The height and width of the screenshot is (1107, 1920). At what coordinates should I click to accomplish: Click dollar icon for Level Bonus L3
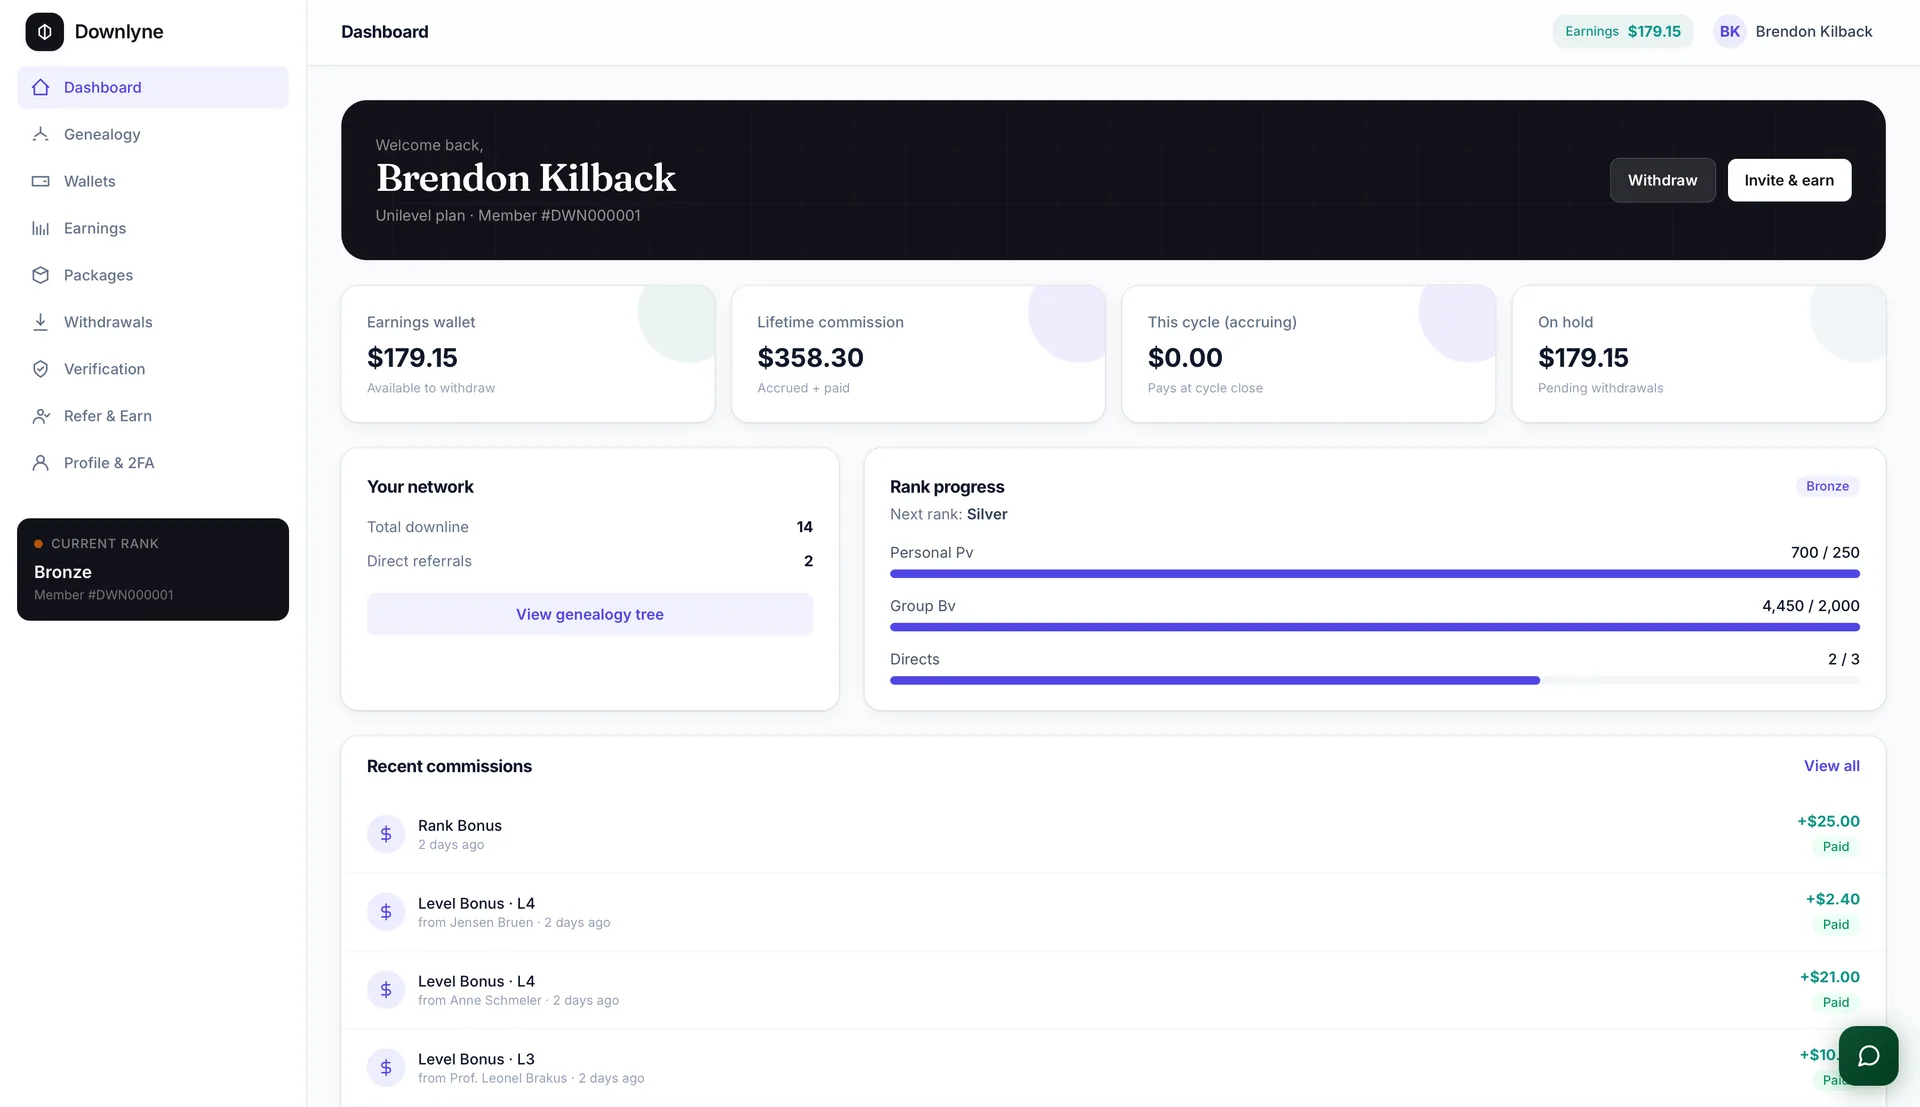[x=386, y=1068]
